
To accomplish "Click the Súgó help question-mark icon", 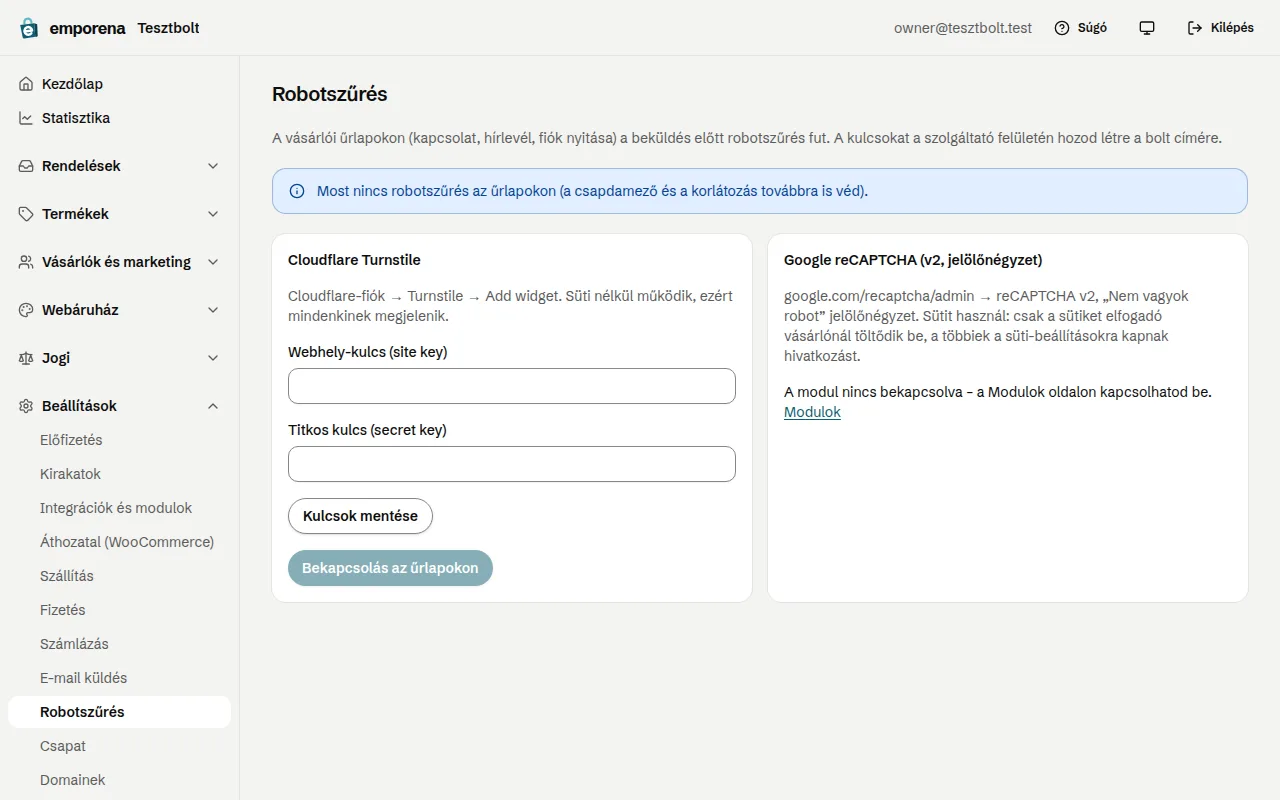I will coord(1062,28).
